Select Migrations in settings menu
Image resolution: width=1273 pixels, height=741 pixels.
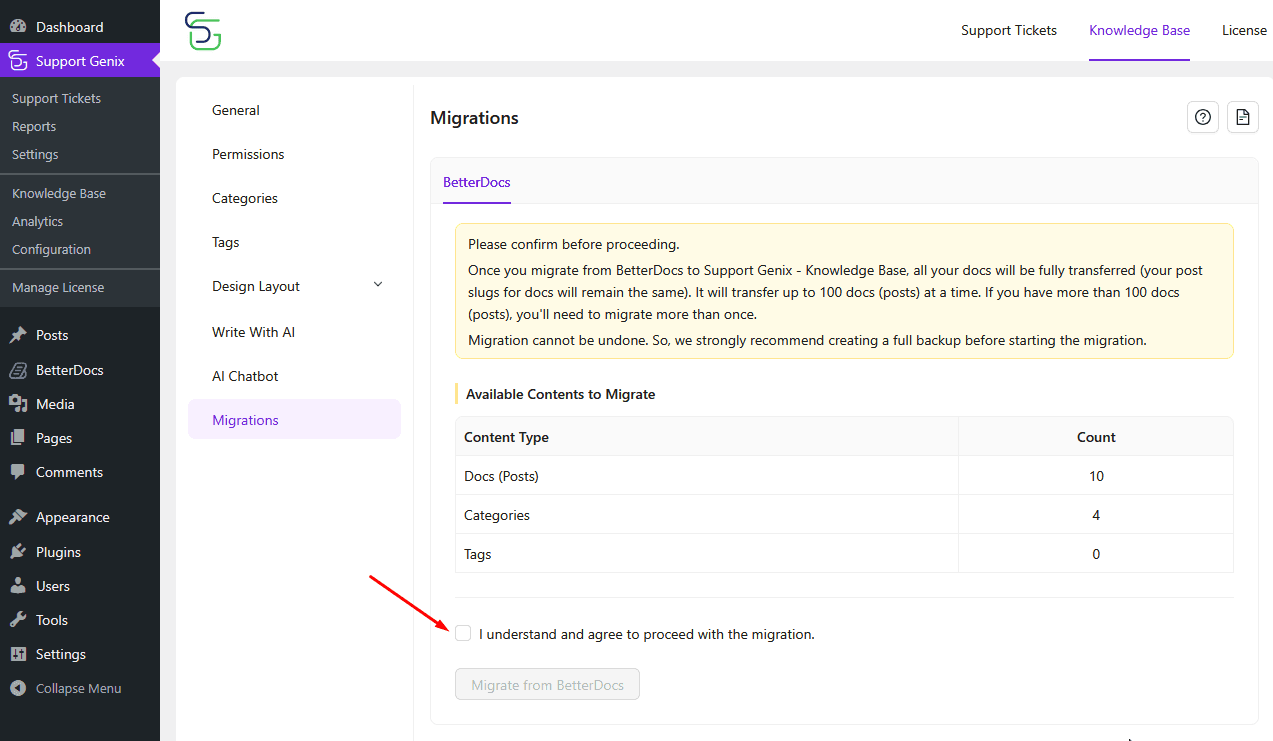pos(294,420)
